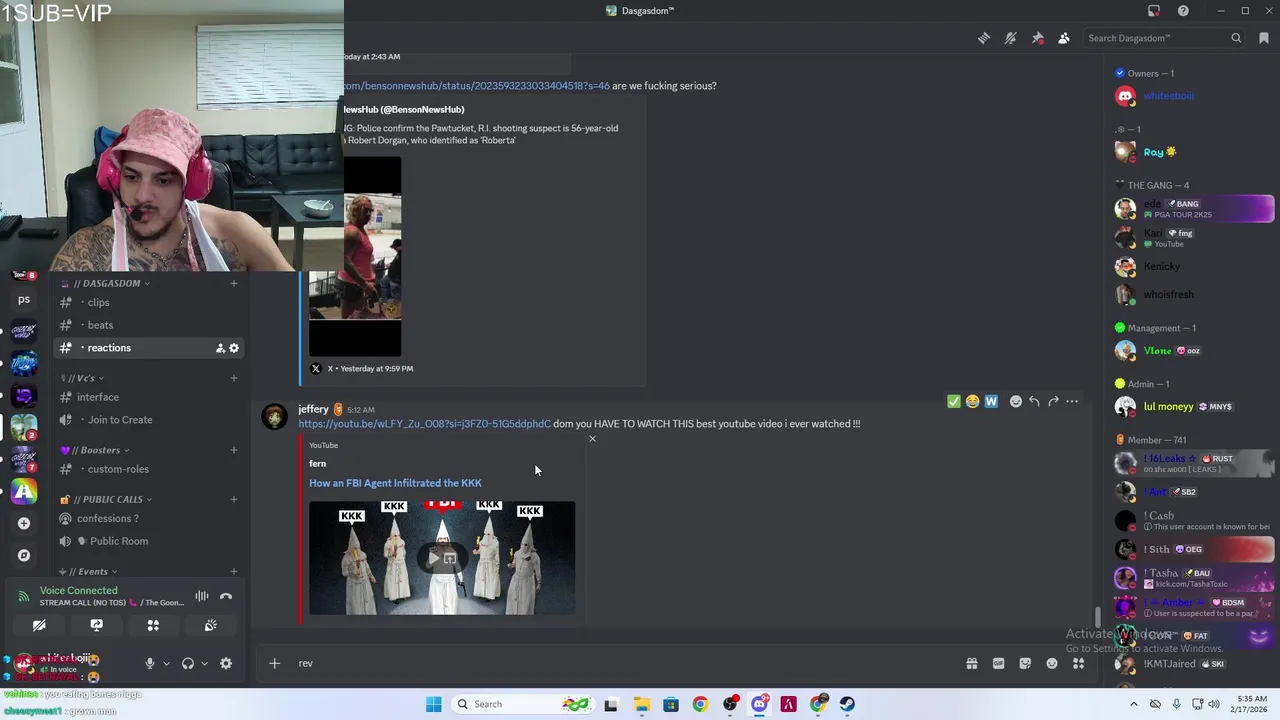Close the YouTube embed with X
This screenshot has height=720, width=1280.
[592, 439]
